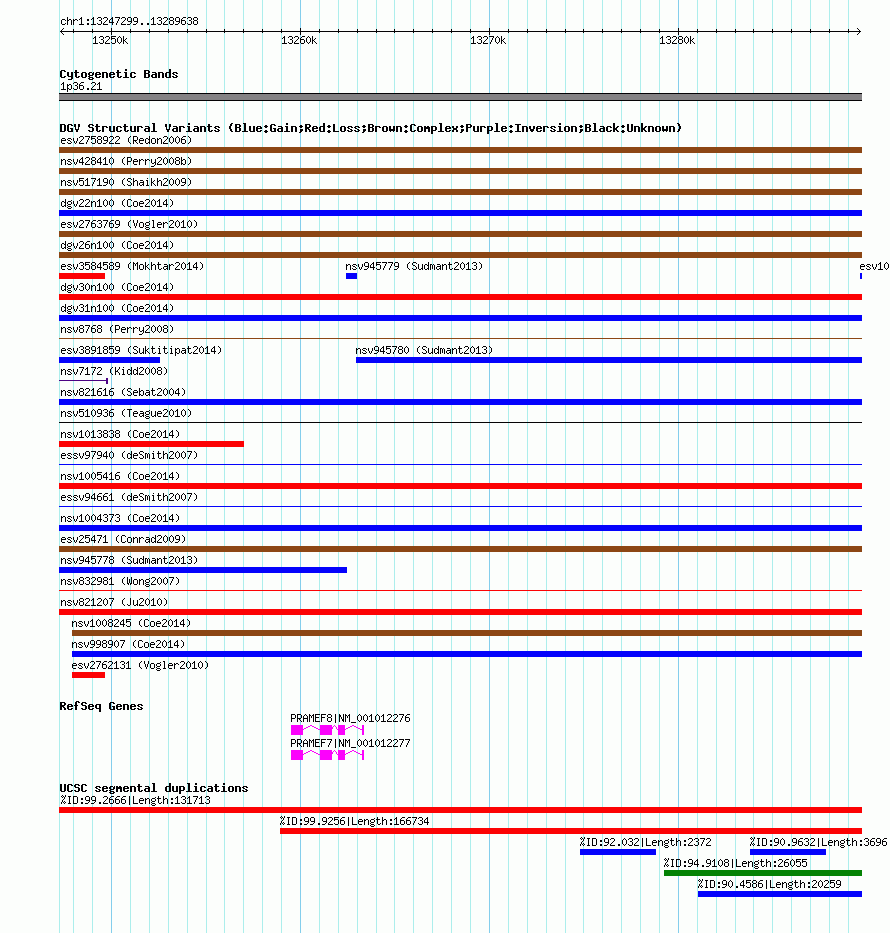Click the blue nsv945778 (Sudmant2013) gain bar
The image size is (890, 933).
click(203, 570)
